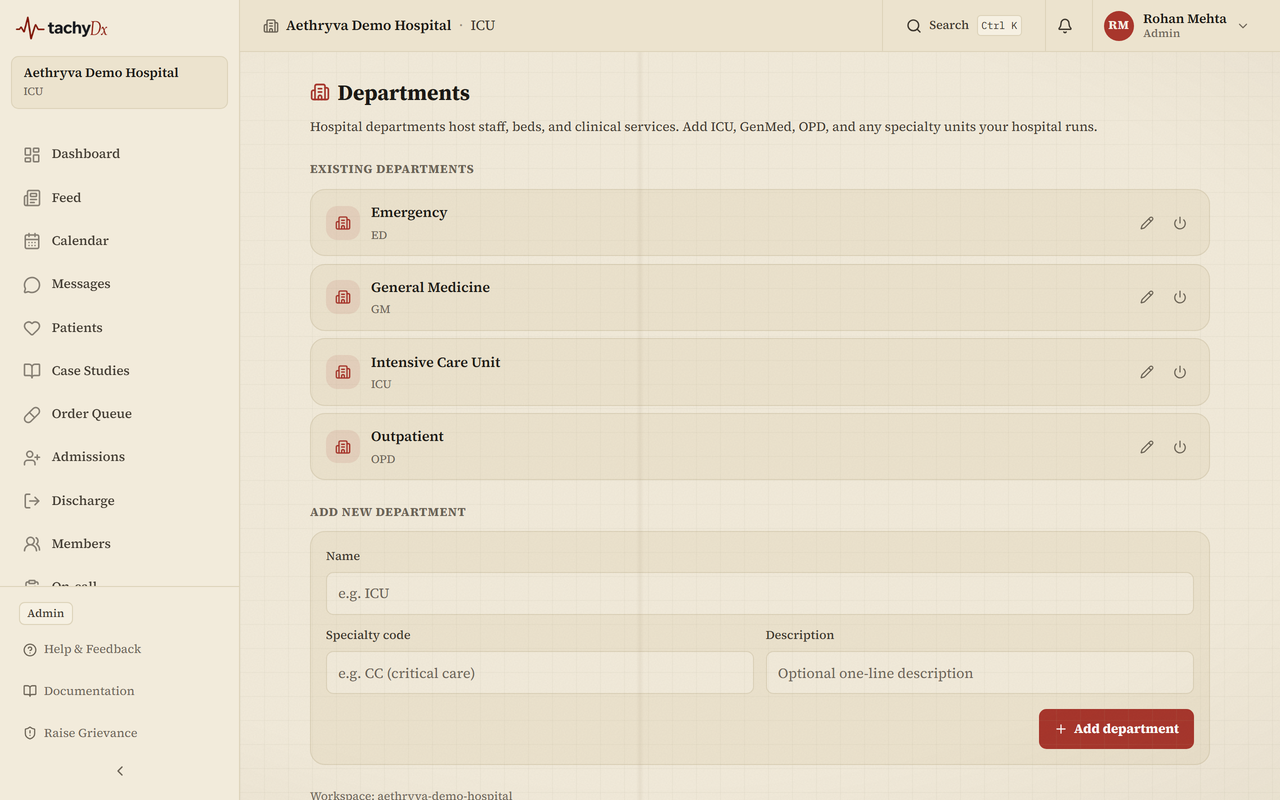Click the Raise Grievance shield icon
Screen dimensions: 1280x800
pos(30,733)
